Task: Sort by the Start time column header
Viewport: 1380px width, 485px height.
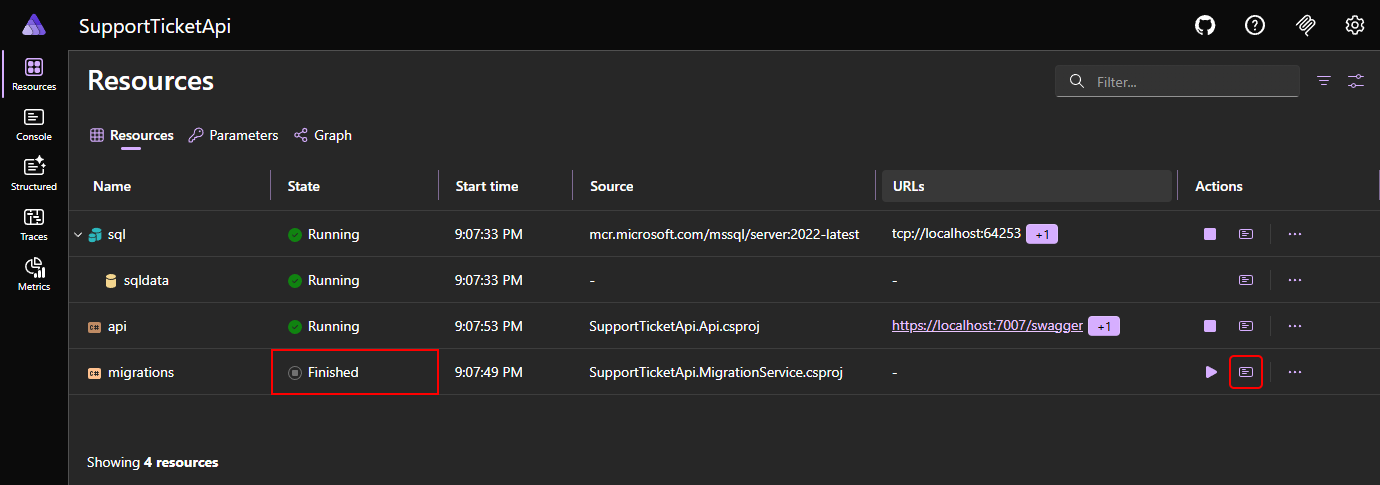Action: pyautogui.click(x=487, y=186)
